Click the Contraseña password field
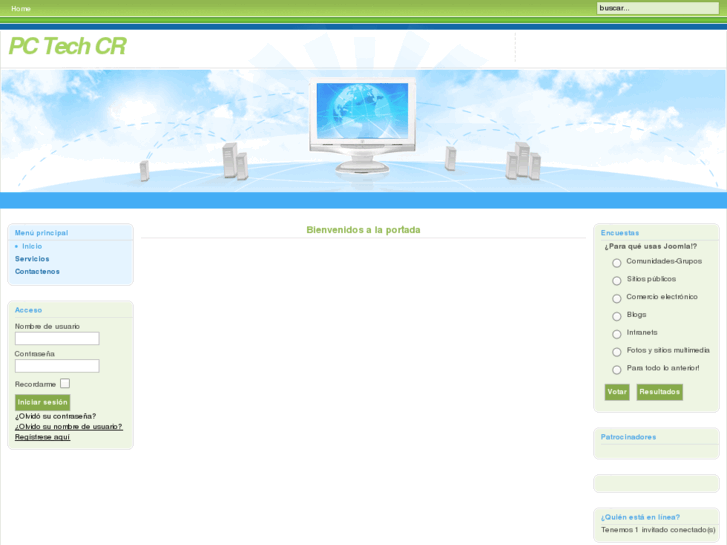 tap(57, 366)
